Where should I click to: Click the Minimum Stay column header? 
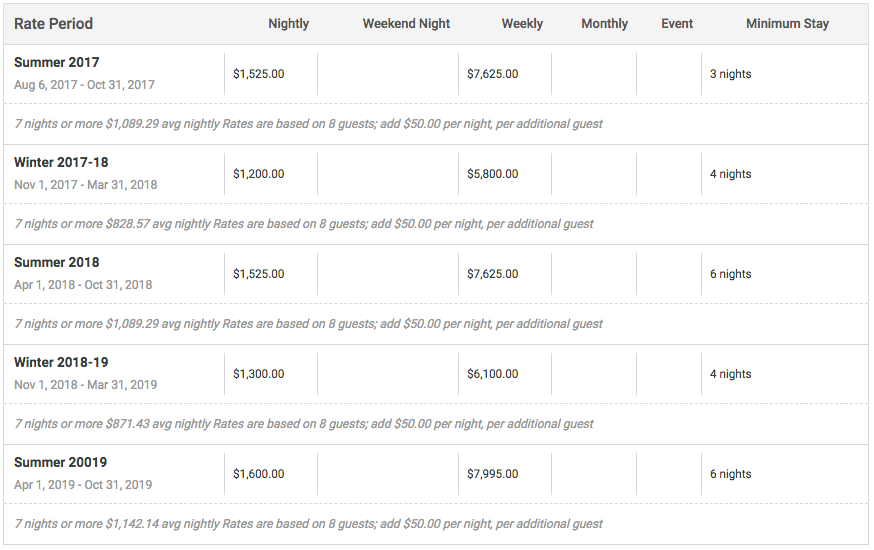click(x=788, y=24)
